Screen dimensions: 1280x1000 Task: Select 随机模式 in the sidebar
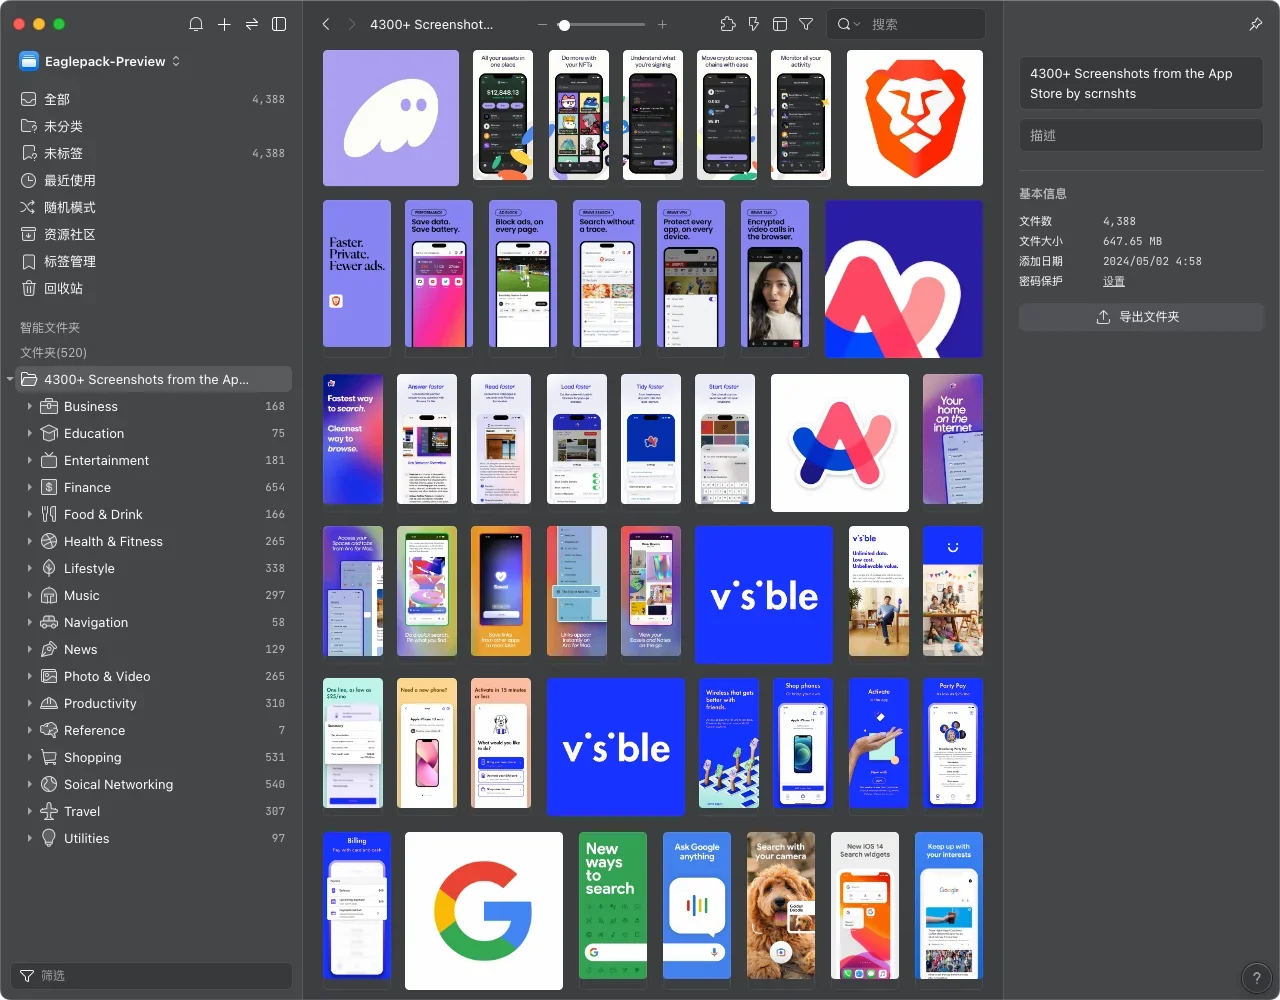click(x=70, y=207)
